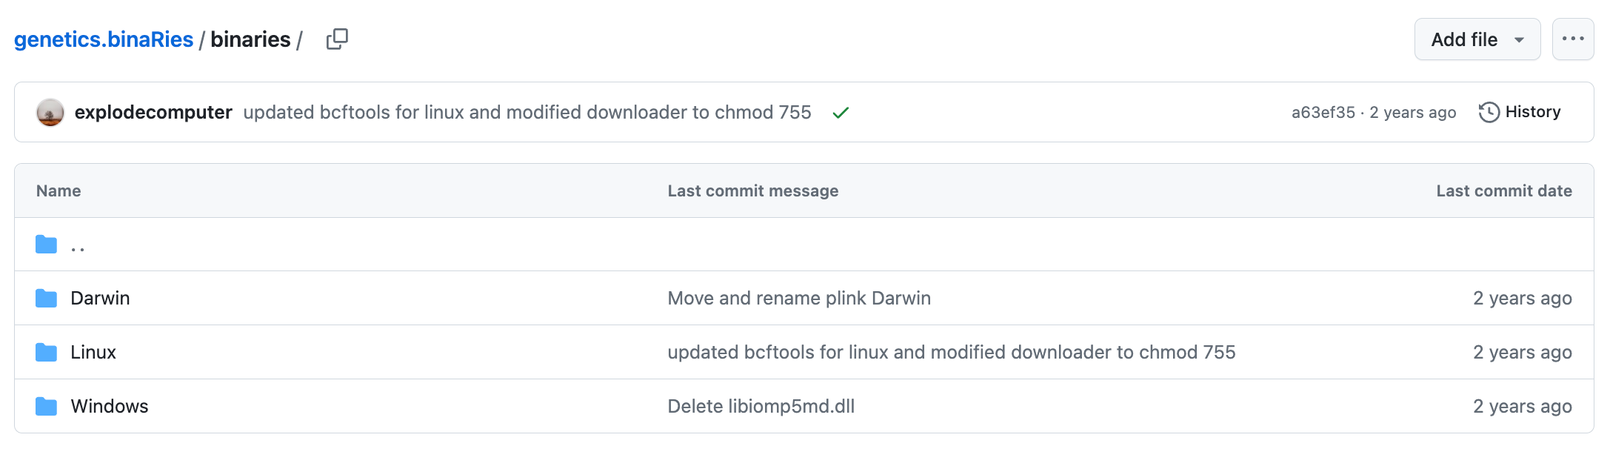Click the Darwin folder icon
The width and height of the screenshot is (1610, 458).
[46, 298]
